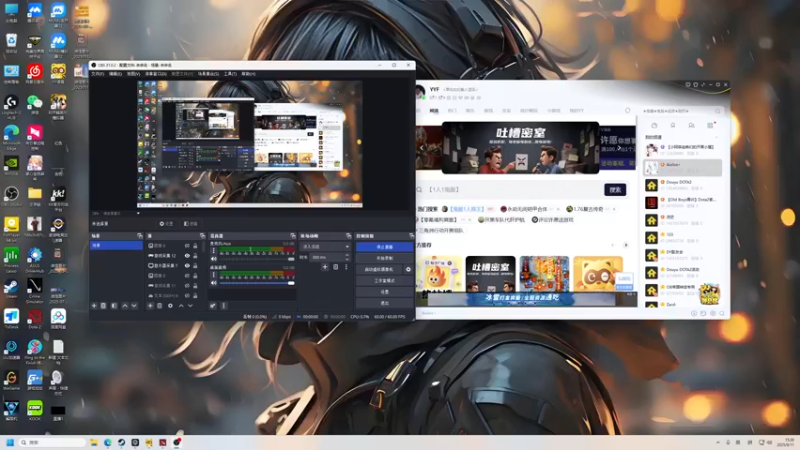This screenshot has width=800, height=450.
Task: Select the highlighted scene in scenes list
Action: click(x=116, y=245)
